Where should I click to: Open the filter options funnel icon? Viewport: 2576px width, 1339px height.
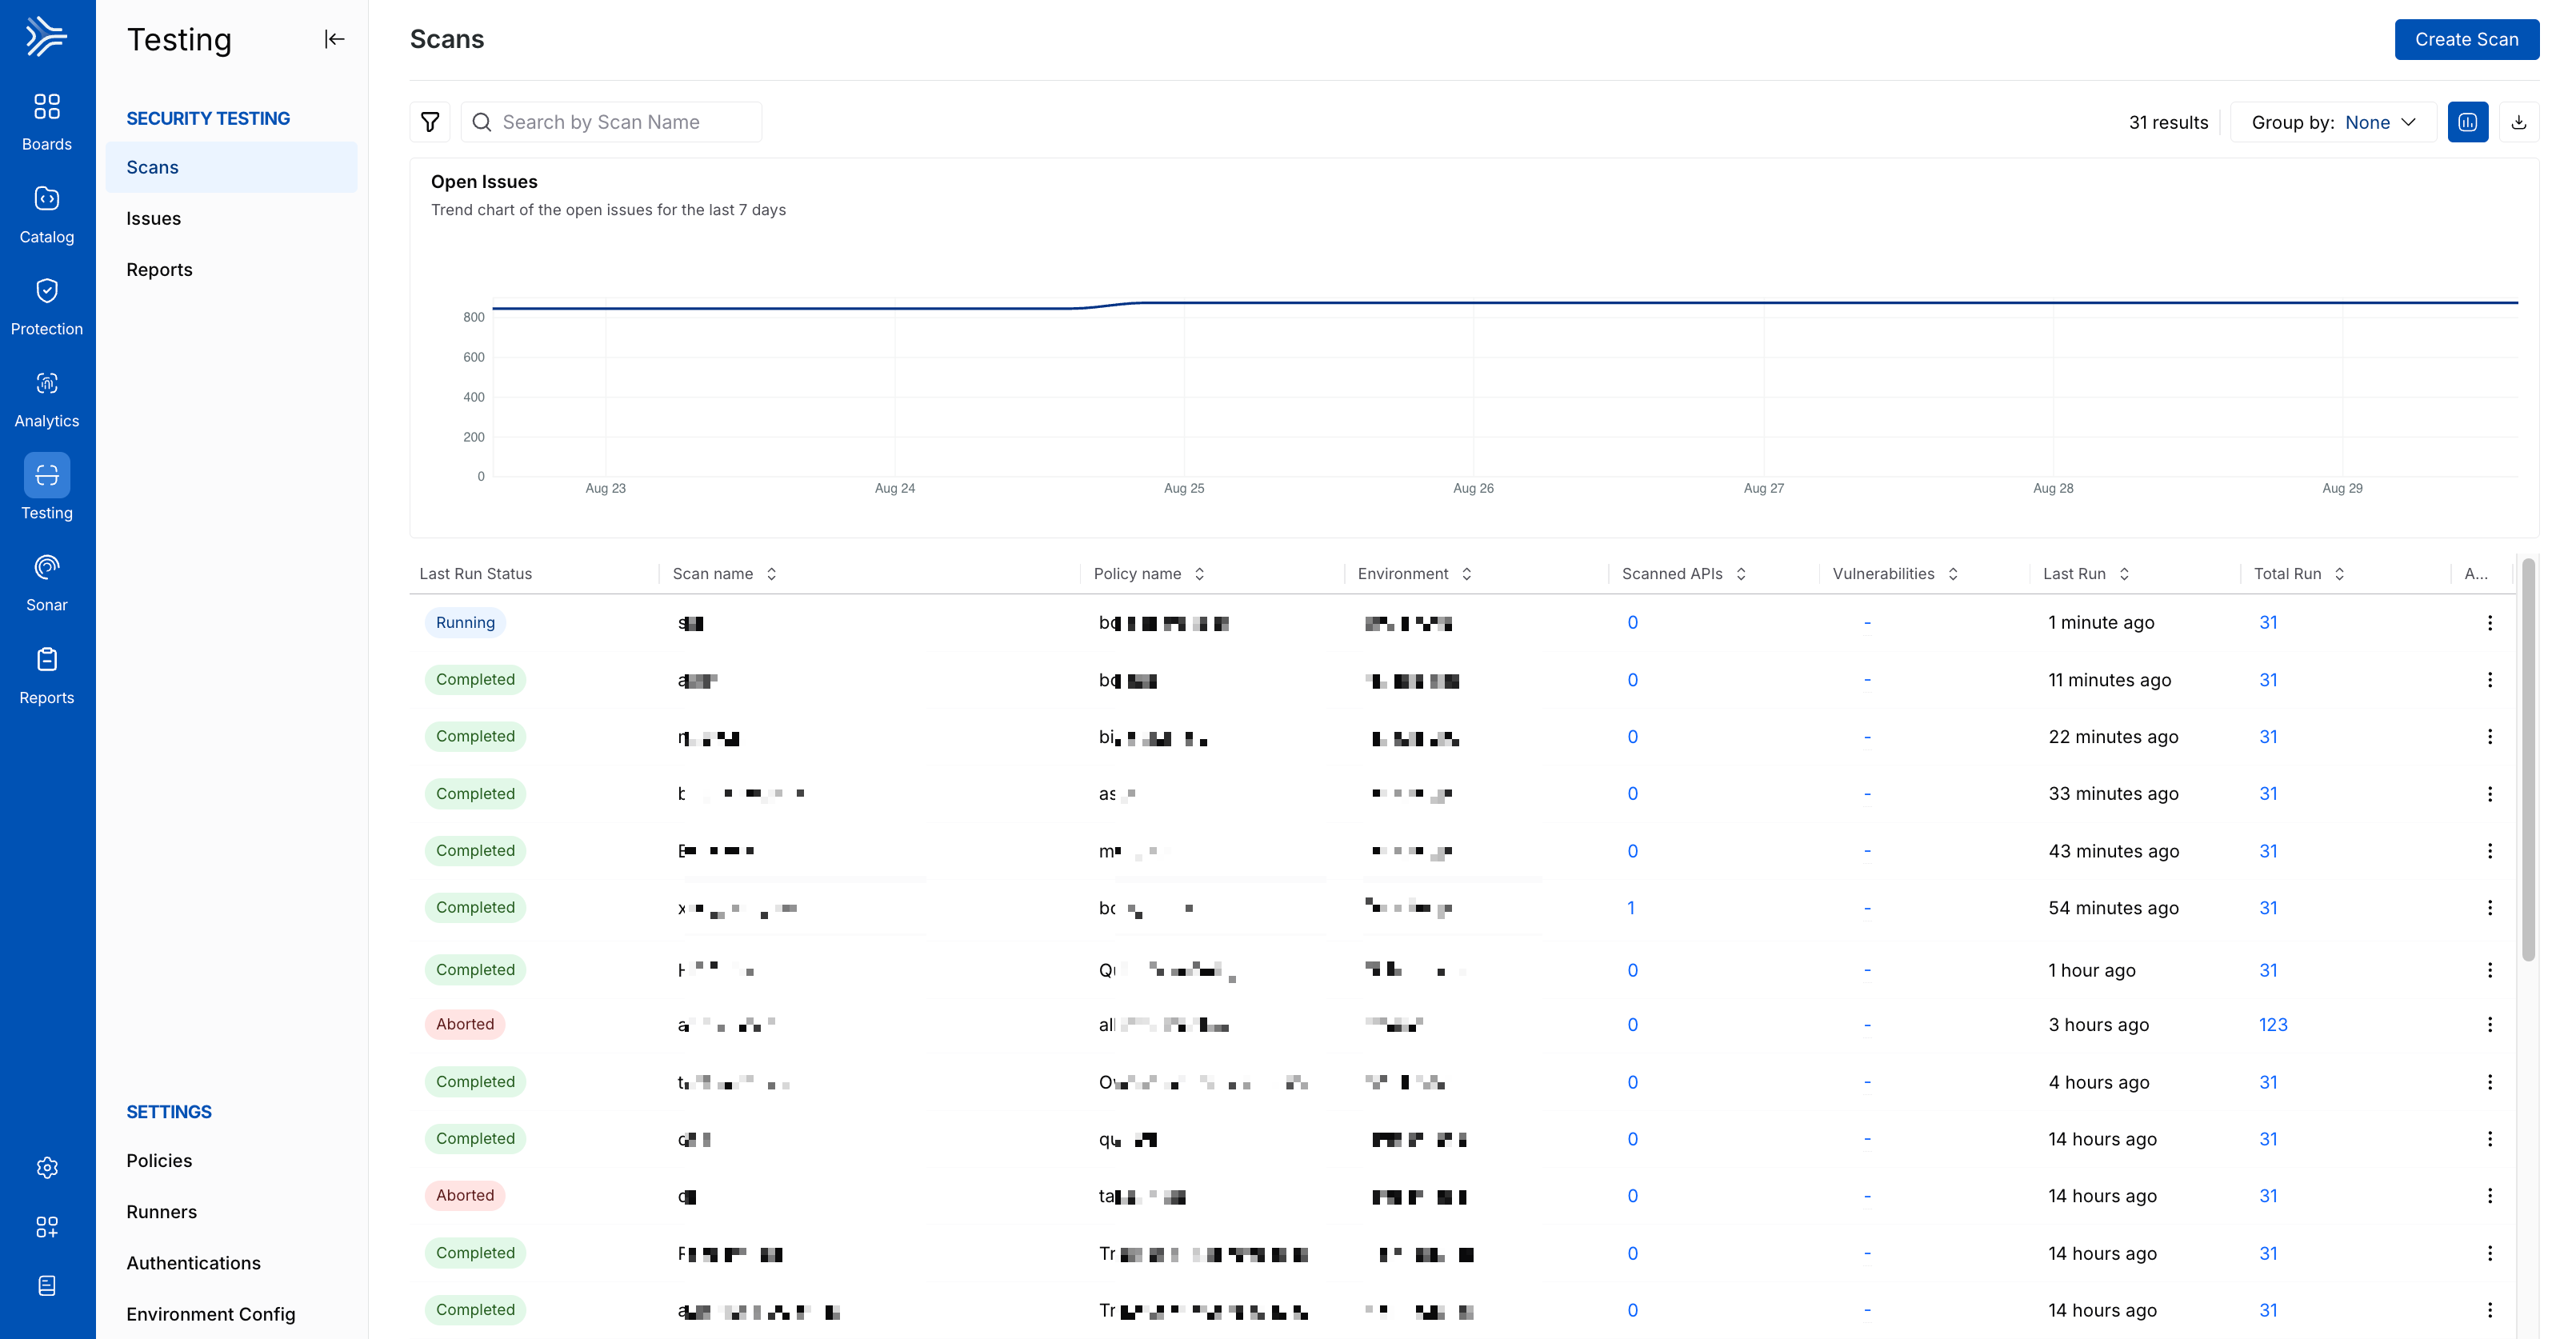pos(430,122)
